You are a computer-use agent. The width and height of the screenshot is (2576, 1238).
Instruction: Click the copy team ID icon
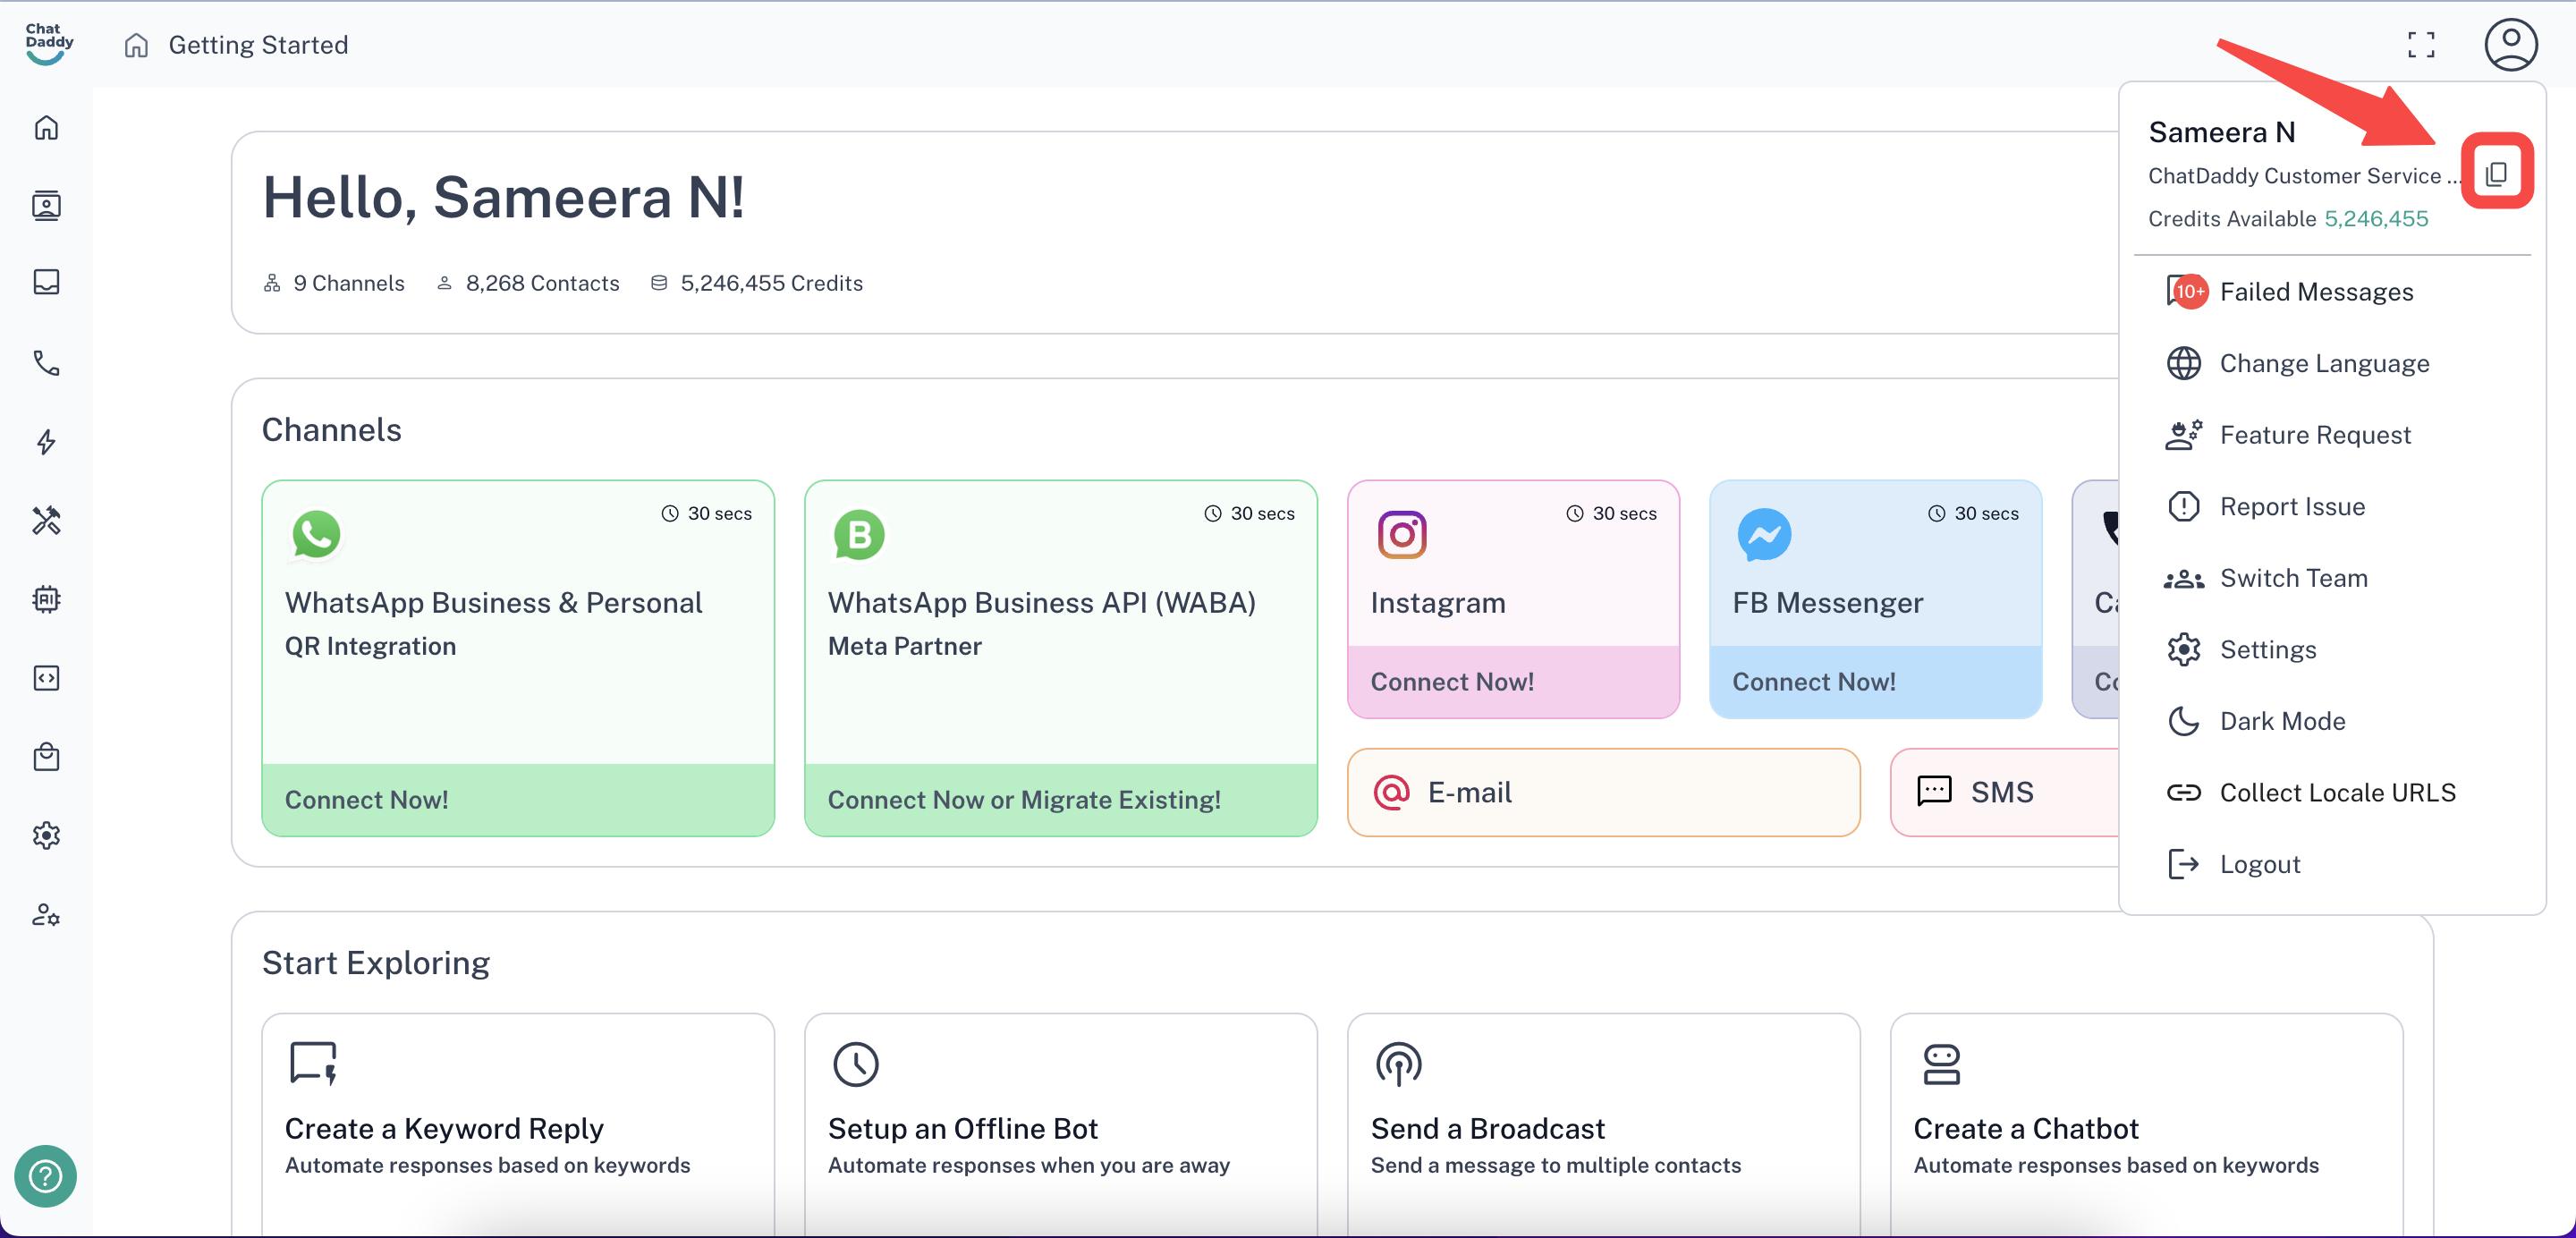click(2496, 173)
